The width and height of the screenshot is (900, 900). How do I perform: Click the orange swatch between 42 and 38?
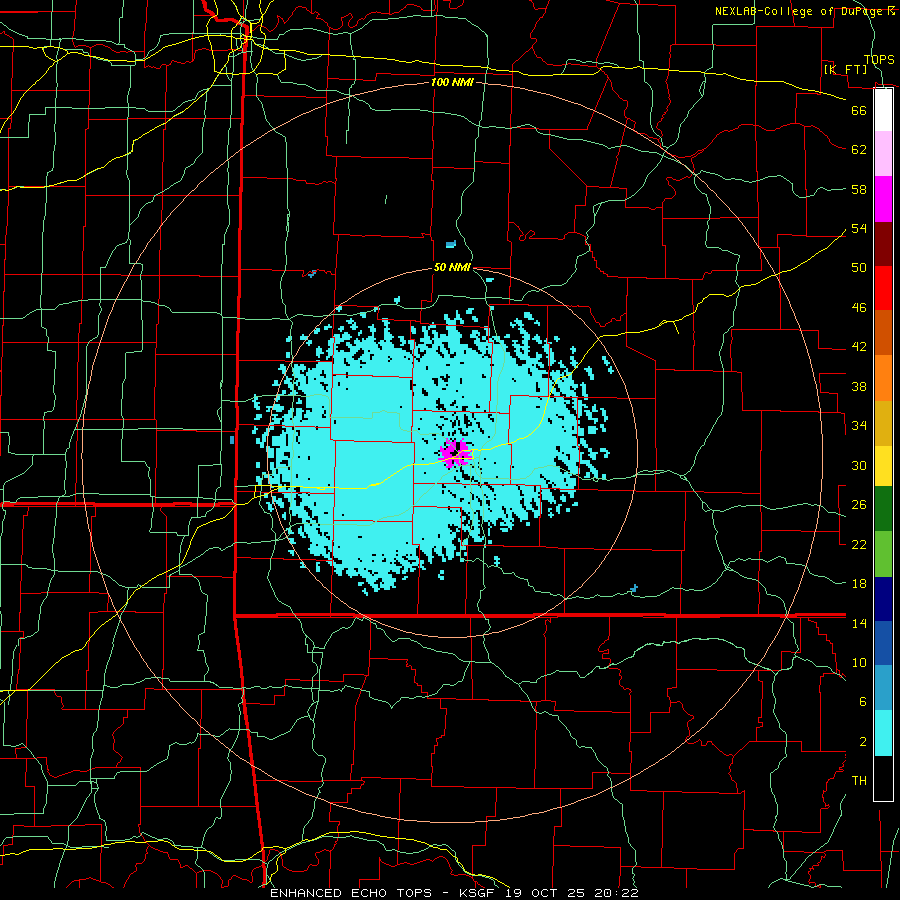point(883,378)
